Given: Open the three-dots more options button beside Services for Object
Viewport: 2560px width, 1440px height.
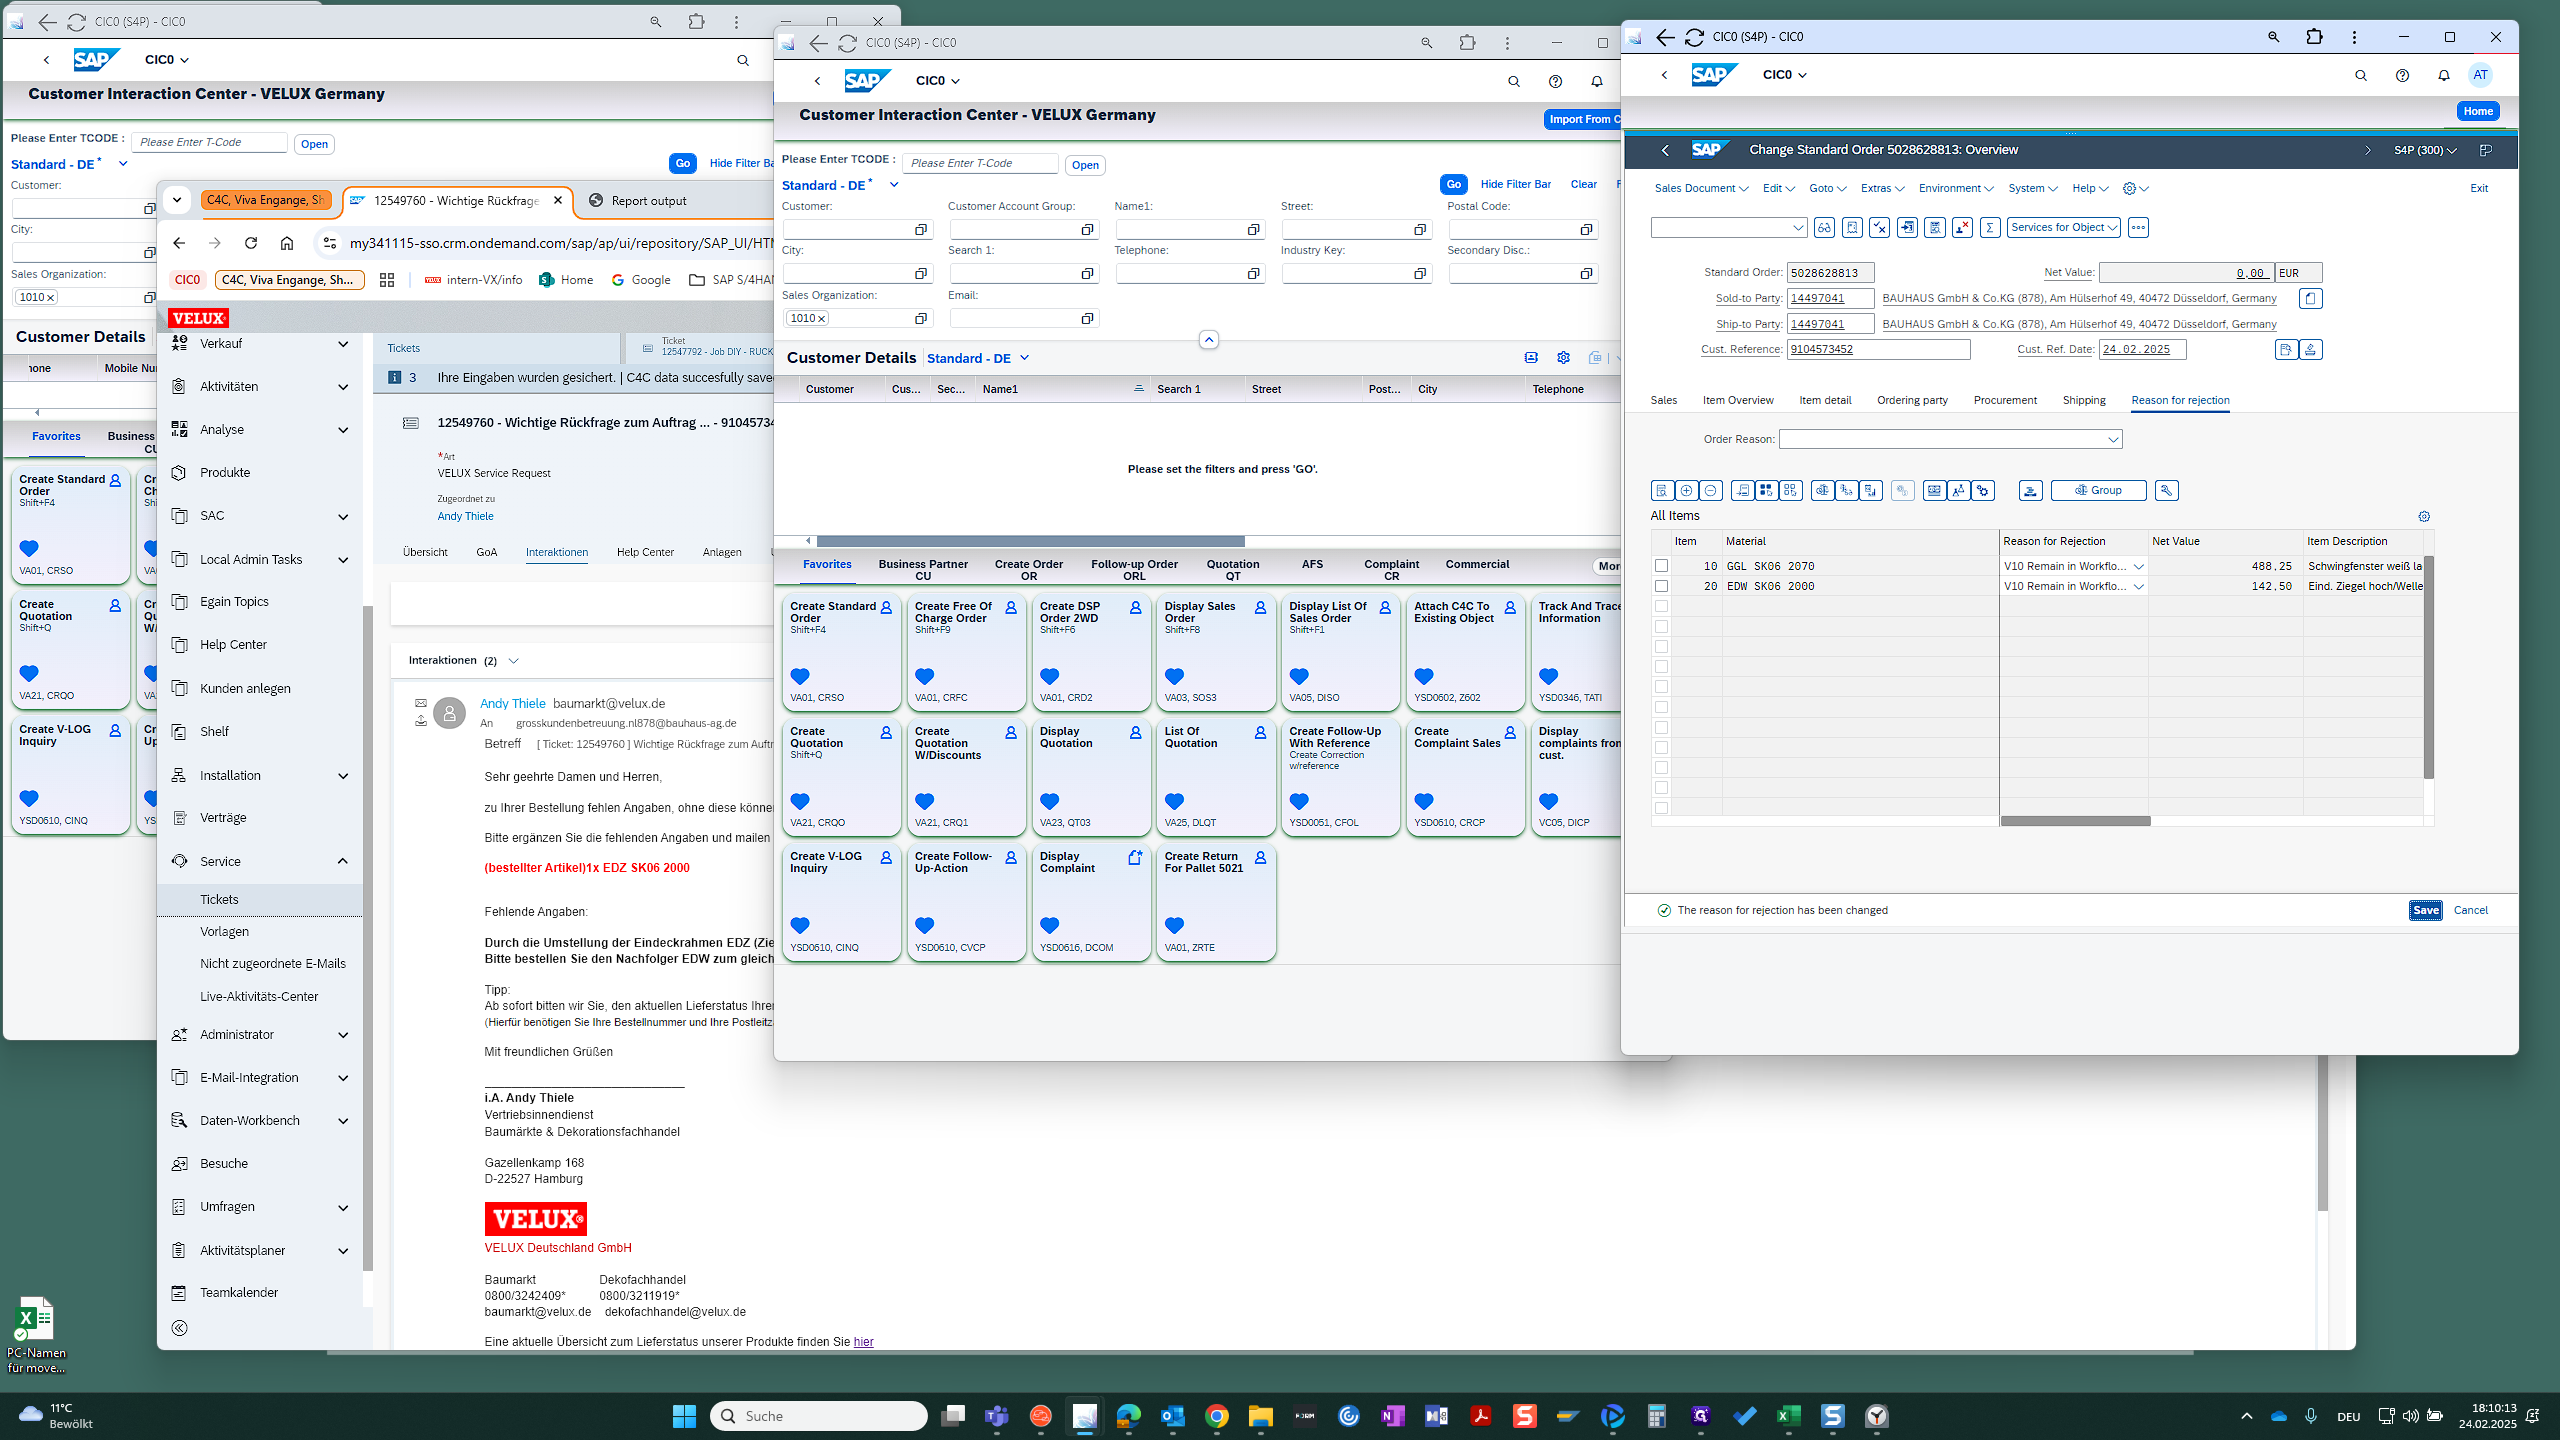Looking at the screenshot, I should 2138,228.
